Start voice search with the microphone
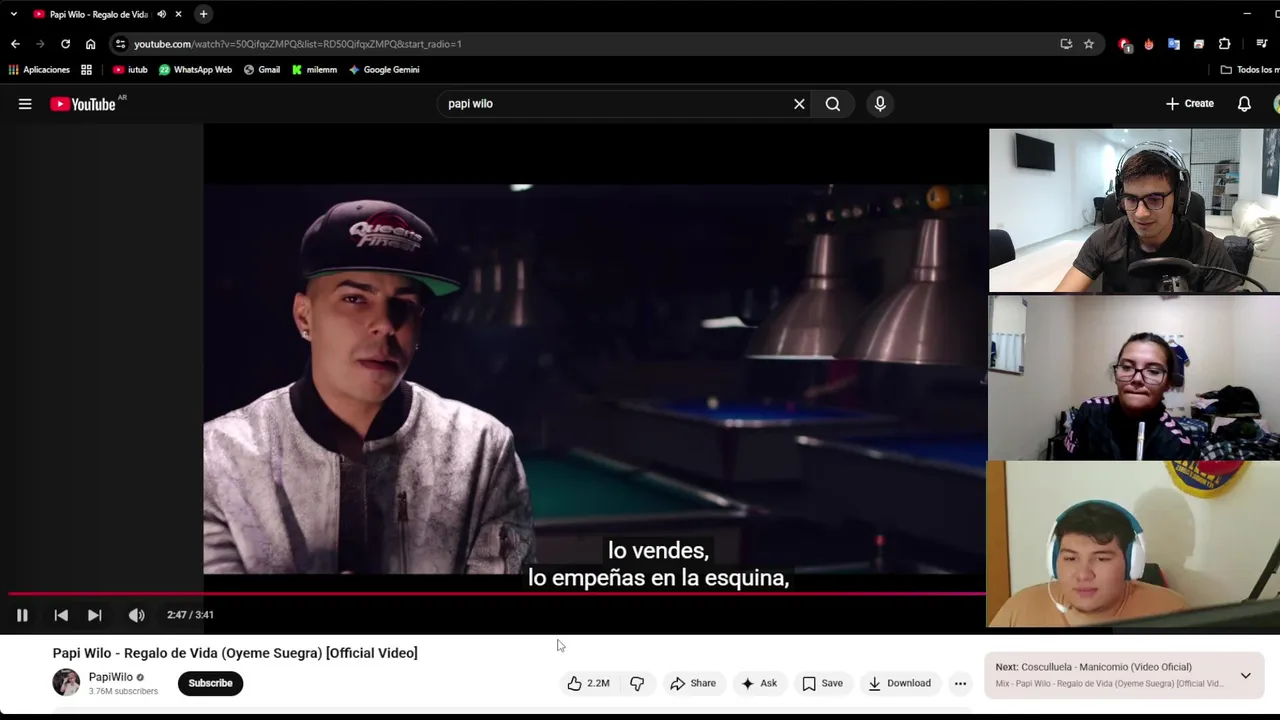Viewport: 1280px width, 720px height. (880, 104)
